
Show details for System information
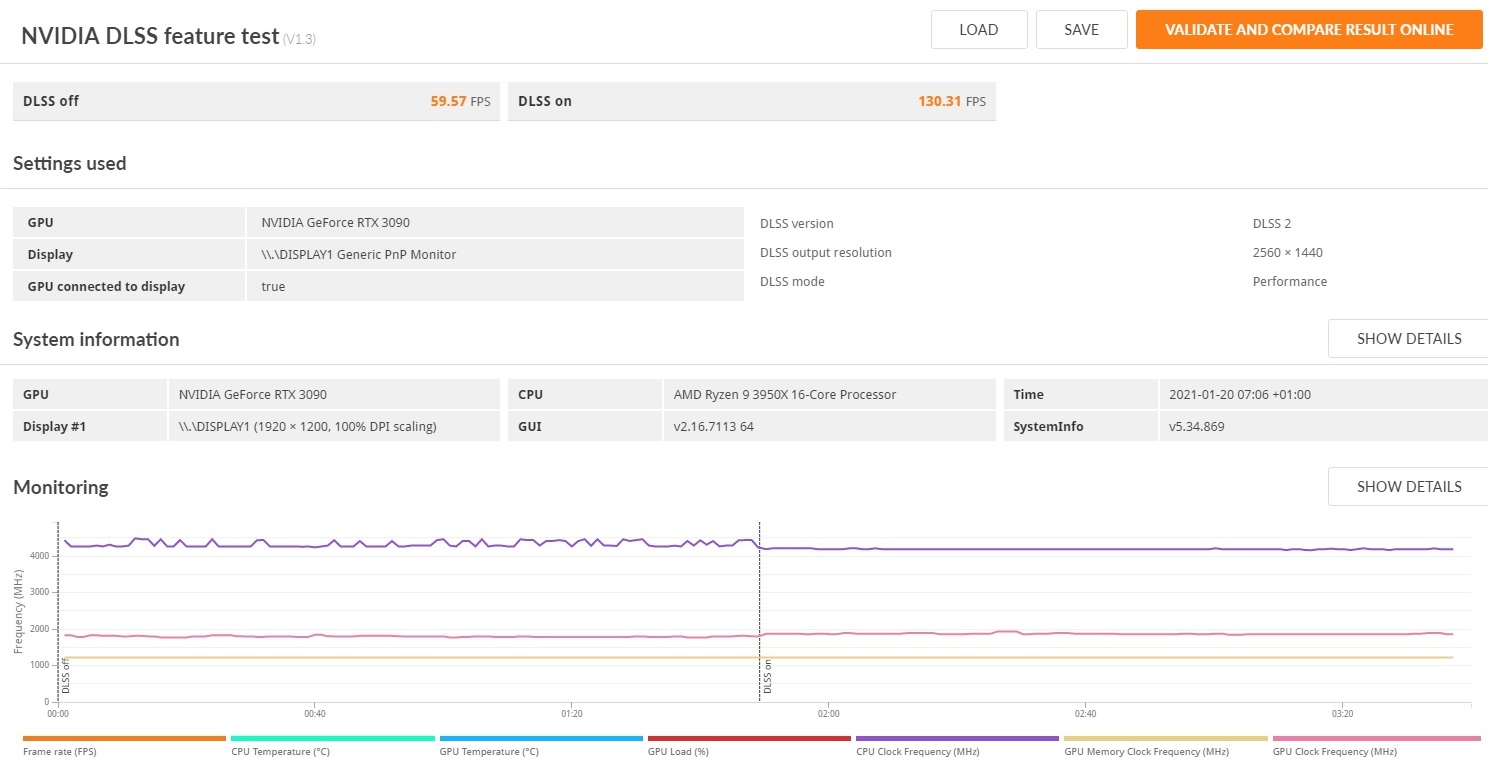1408,338
